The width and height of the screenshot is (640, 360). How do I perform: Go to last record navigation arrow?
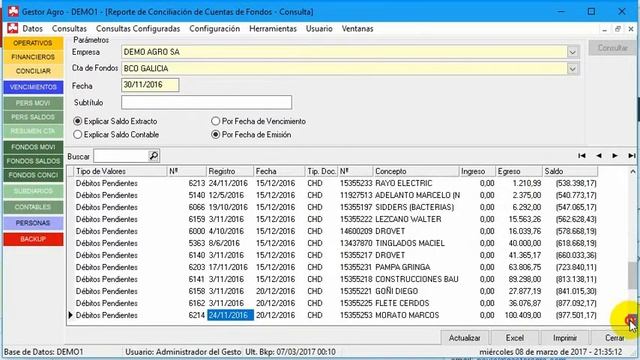[x=631, y=156]
